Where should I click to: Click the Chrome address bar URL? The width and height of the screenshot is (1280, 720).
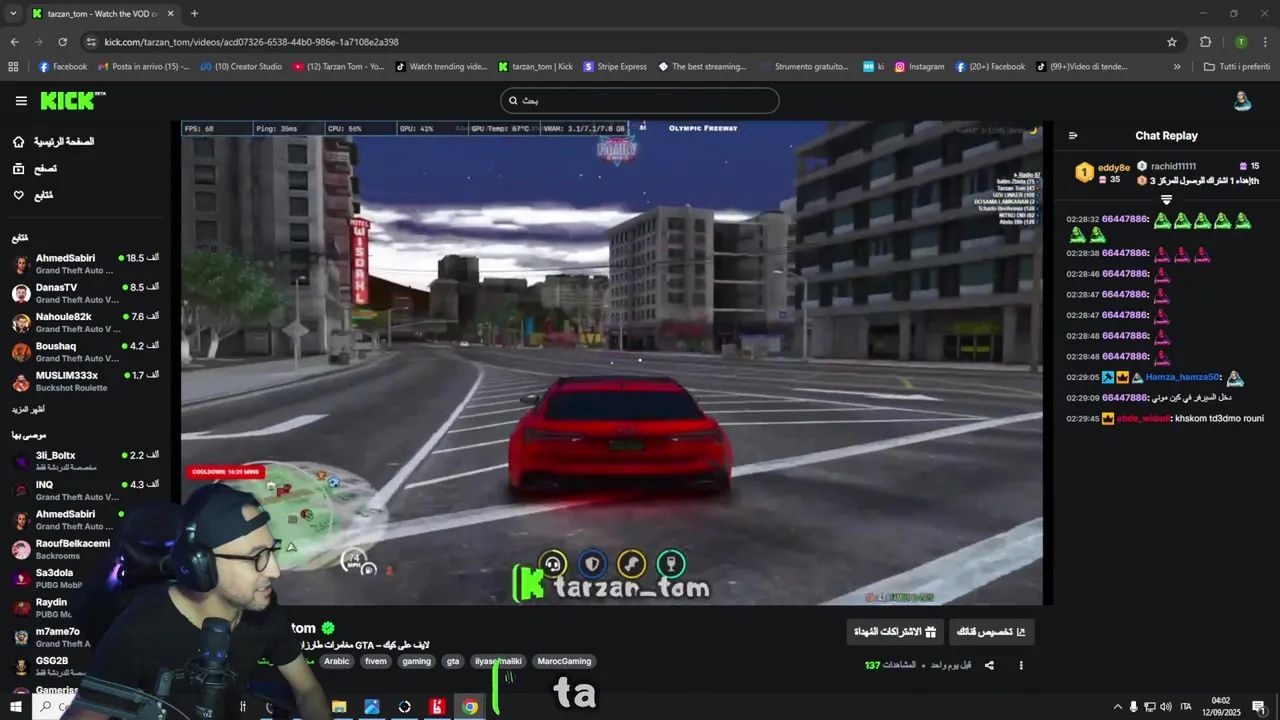251,42
